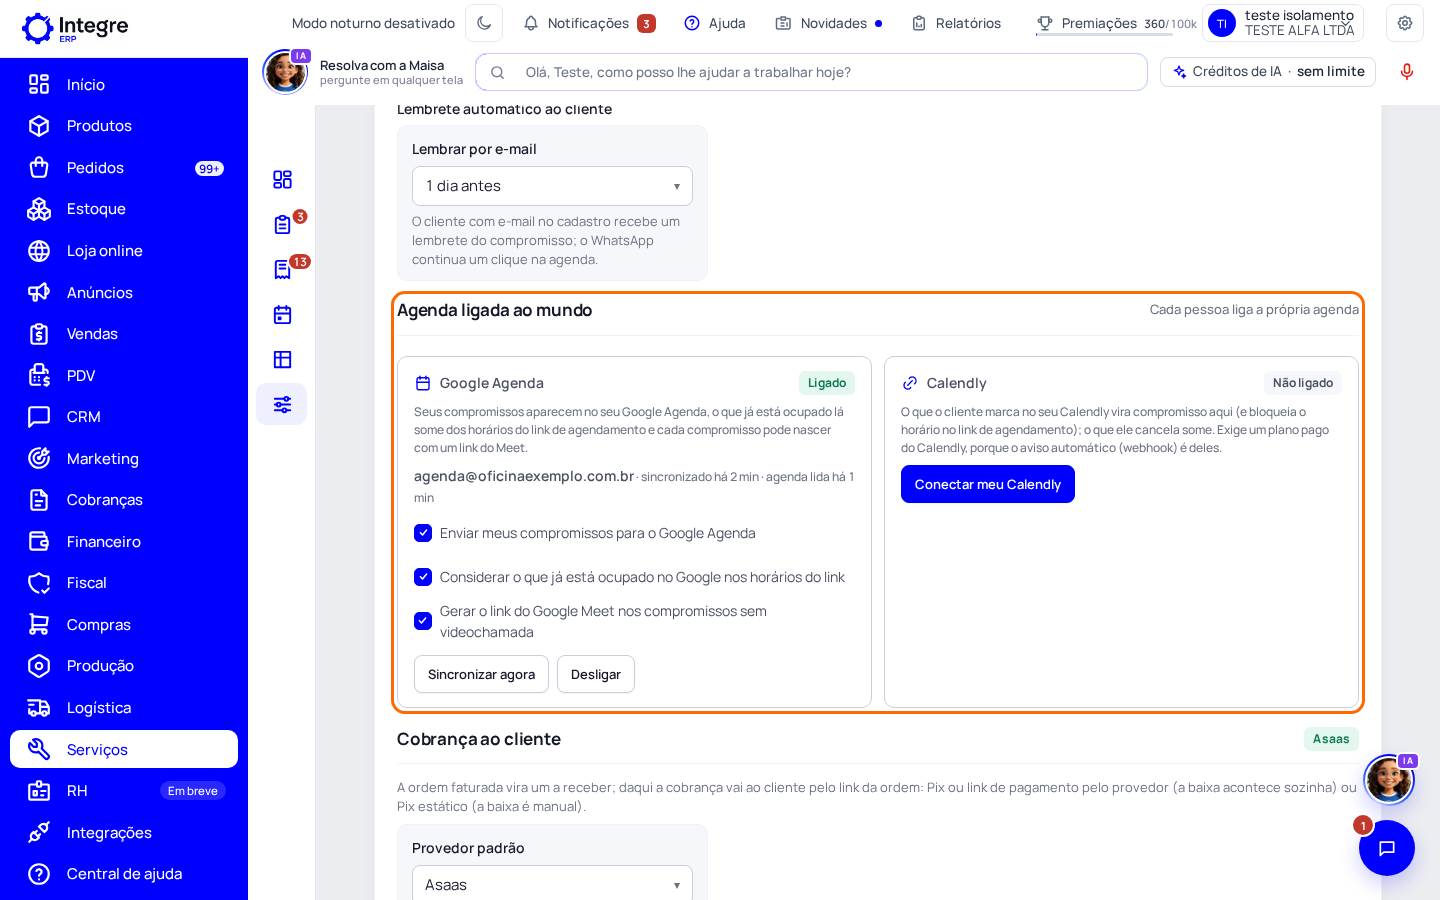Click the Maisa assistant search field
Viewport: 1440px width, 900px height.
pos(811,72)
